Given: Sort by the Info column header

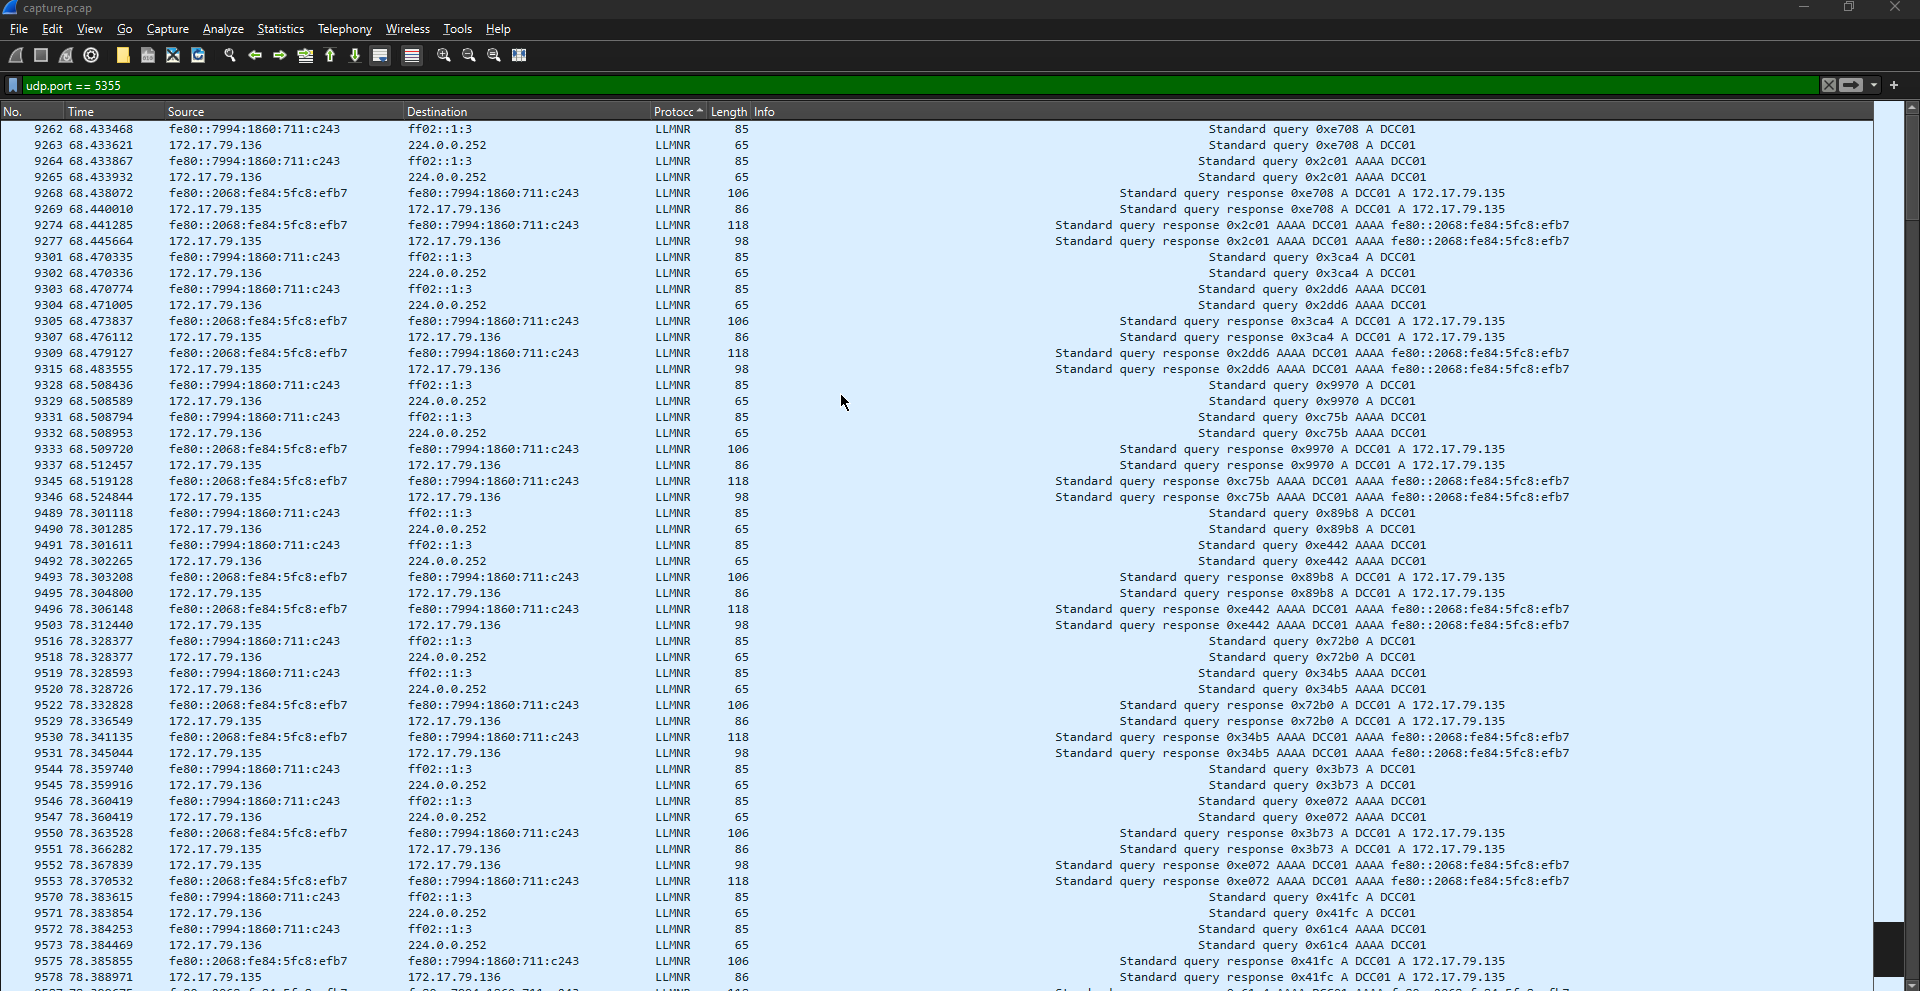Looking at the screenshot, I should click(x=1311, y=112).
